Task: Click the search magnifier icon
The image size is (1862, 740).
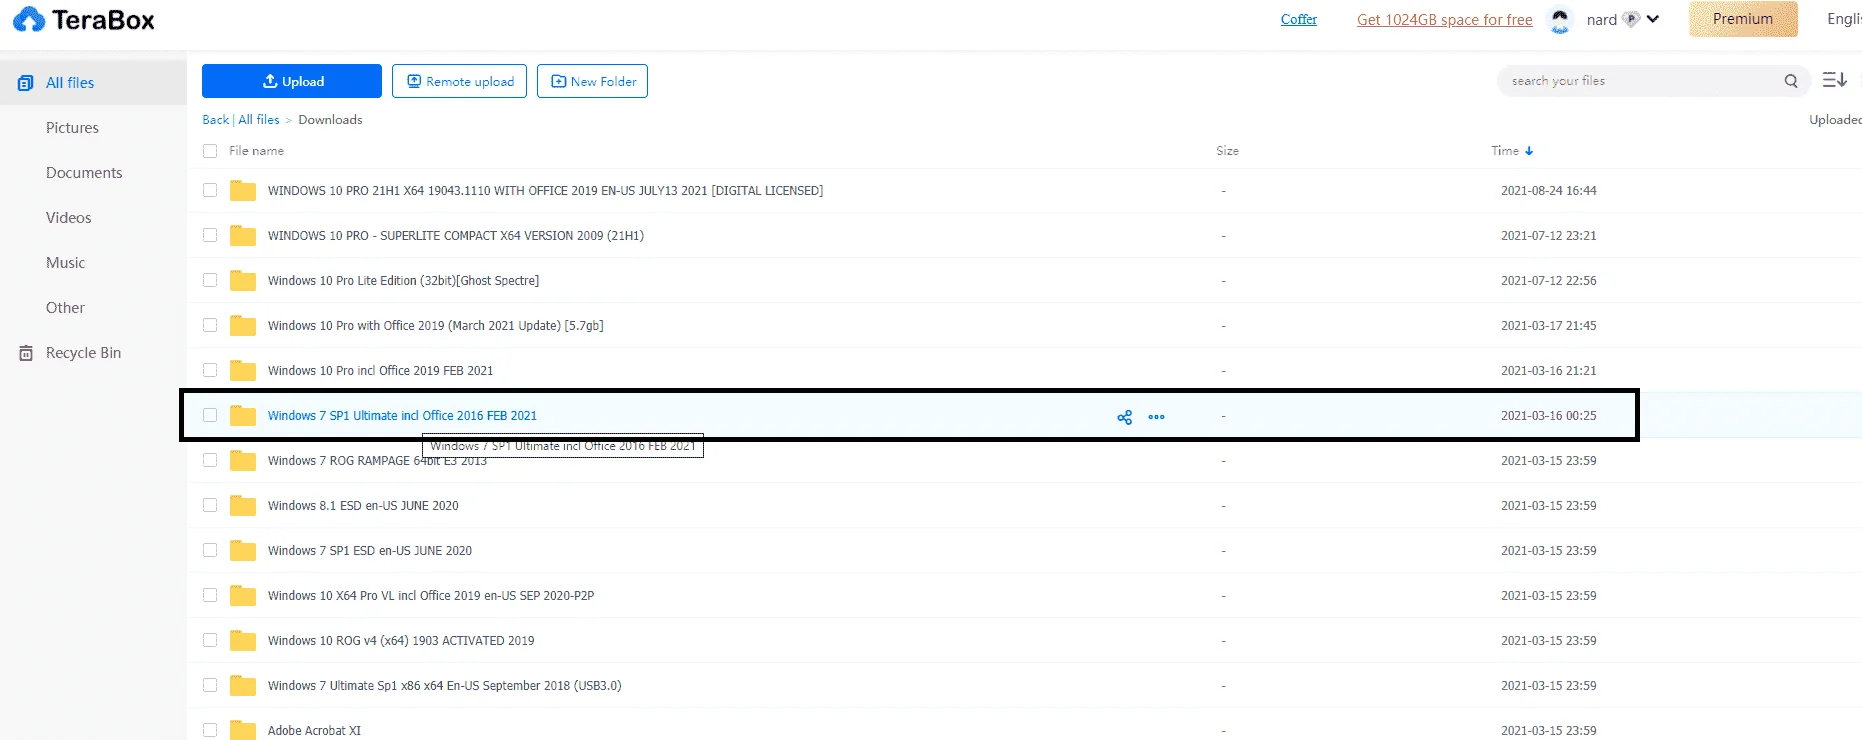Action: coord(1791,81)
